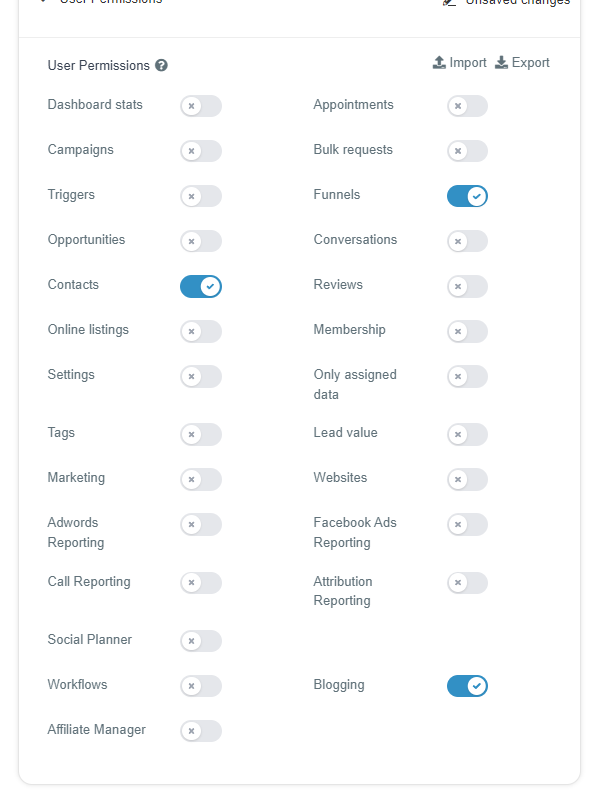Disable the Funnels permission toggle

(467, 196)
